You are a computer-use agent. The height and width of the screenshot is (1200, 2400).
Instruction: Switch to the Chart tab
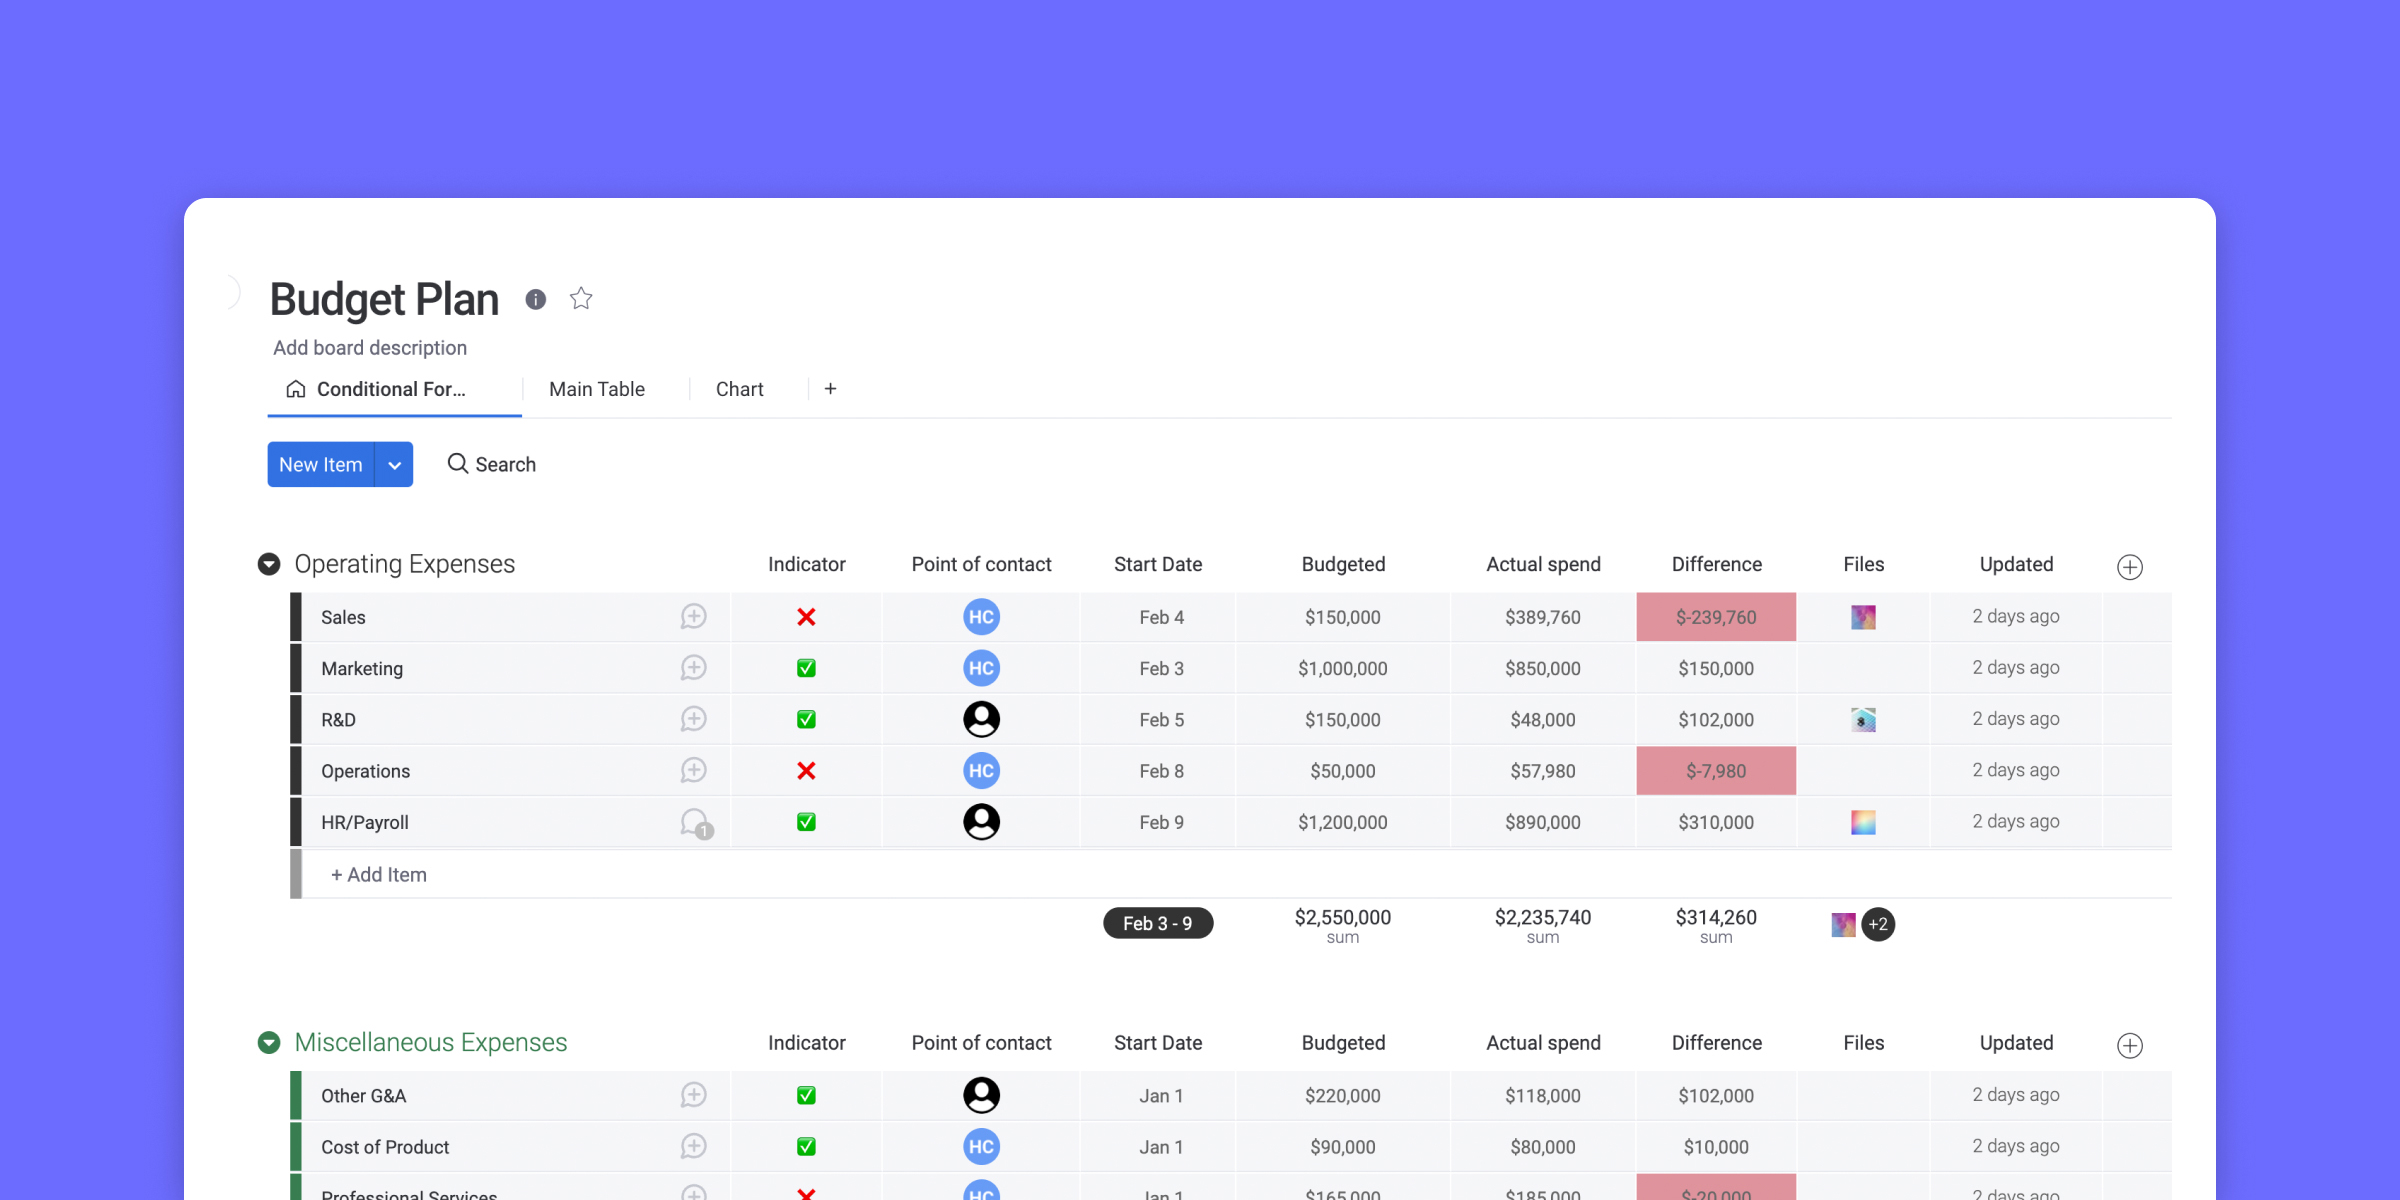(x=741, y=387)
